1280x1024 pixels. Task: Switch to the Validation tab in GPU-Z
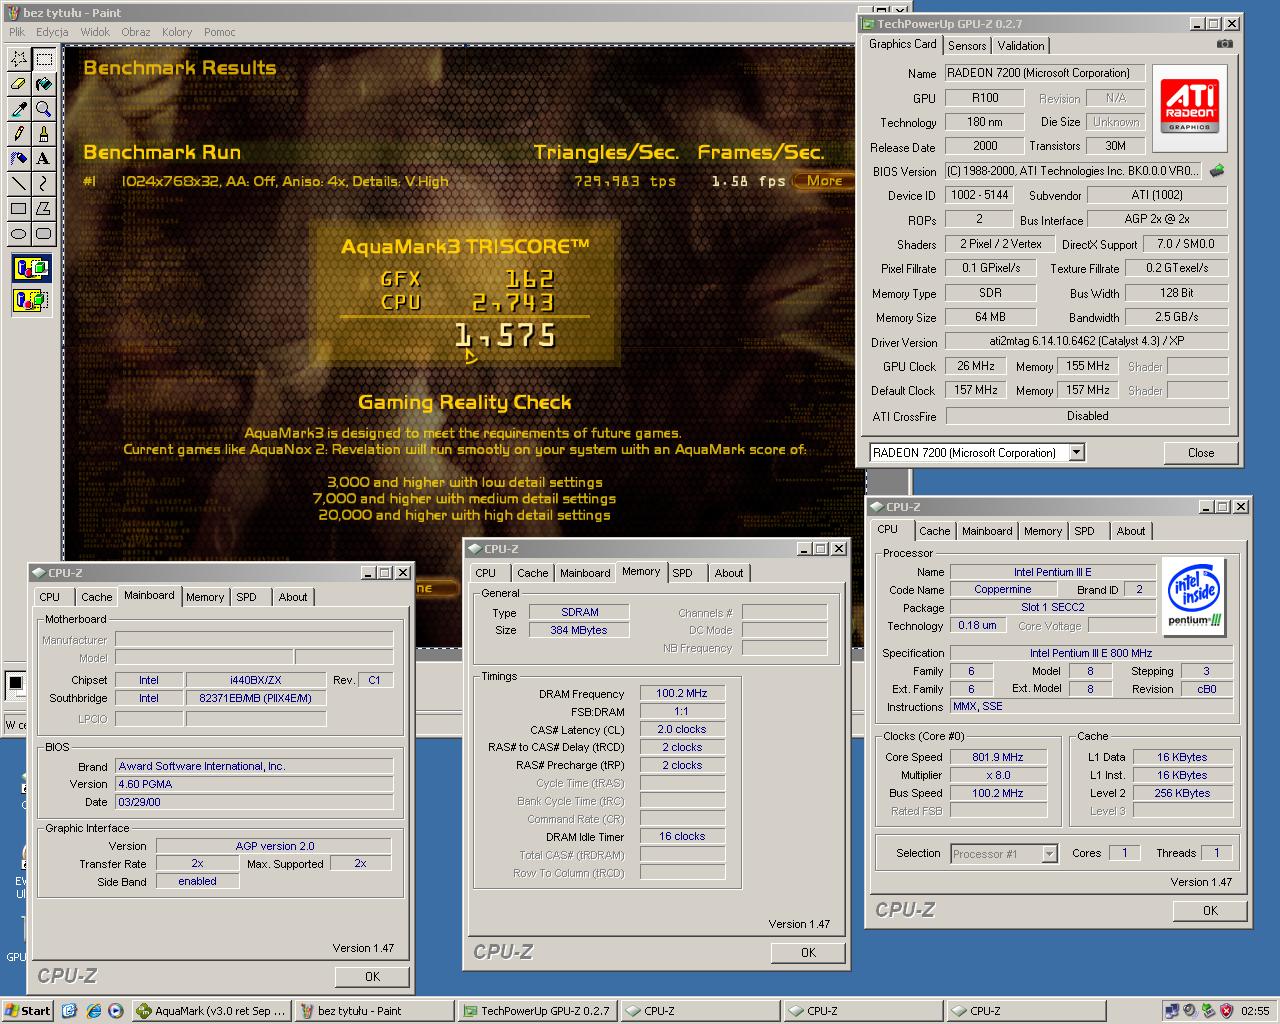[x=1021, y=46]
